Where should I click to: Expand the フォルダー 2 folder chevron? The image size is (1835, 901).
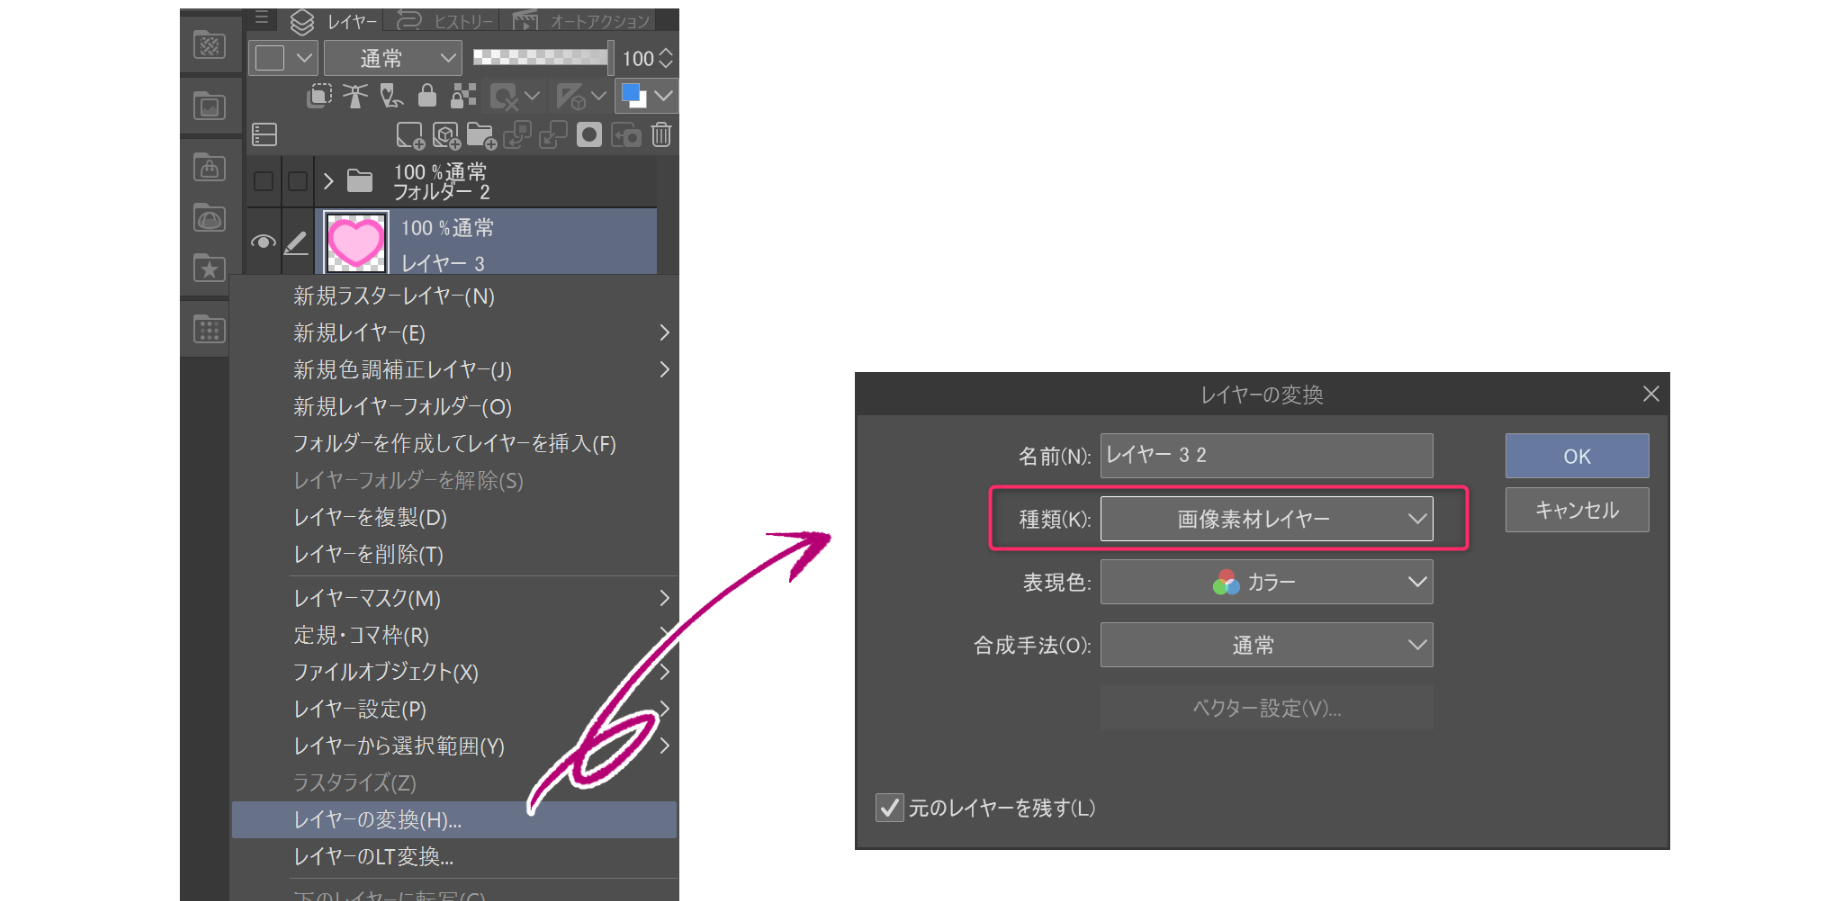coord(328,181)
